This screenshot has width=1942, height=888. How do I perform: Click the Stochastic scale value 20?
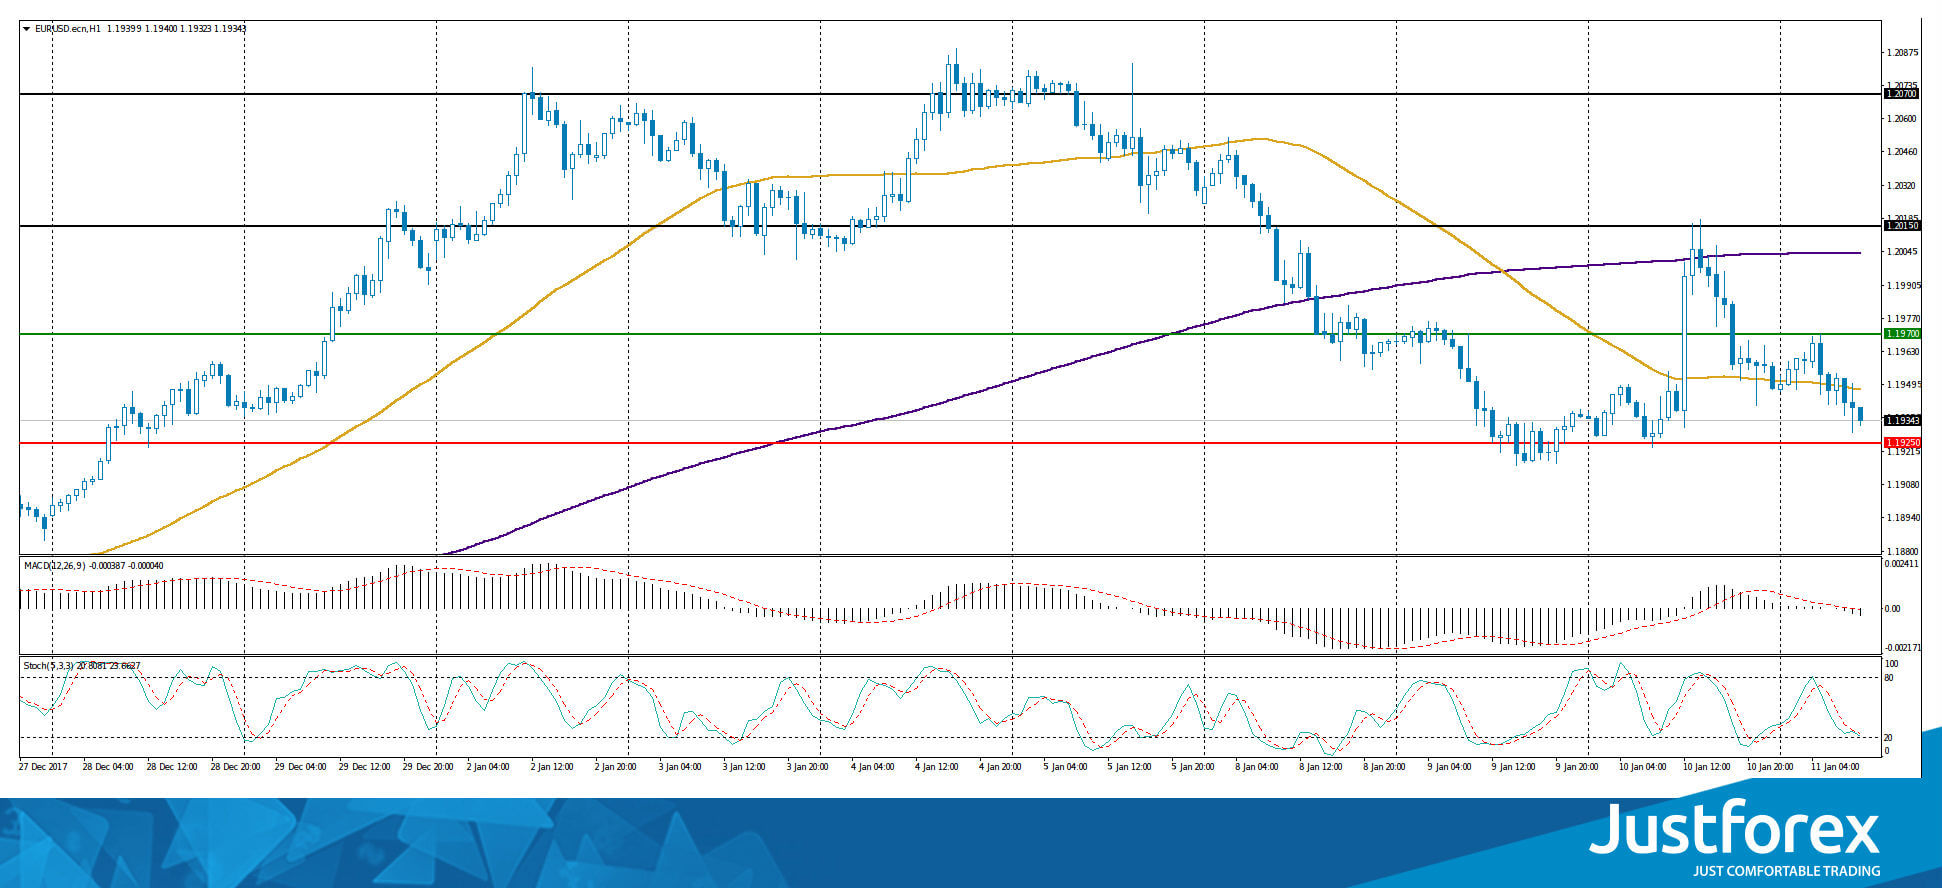click(x=1889, y=738)
